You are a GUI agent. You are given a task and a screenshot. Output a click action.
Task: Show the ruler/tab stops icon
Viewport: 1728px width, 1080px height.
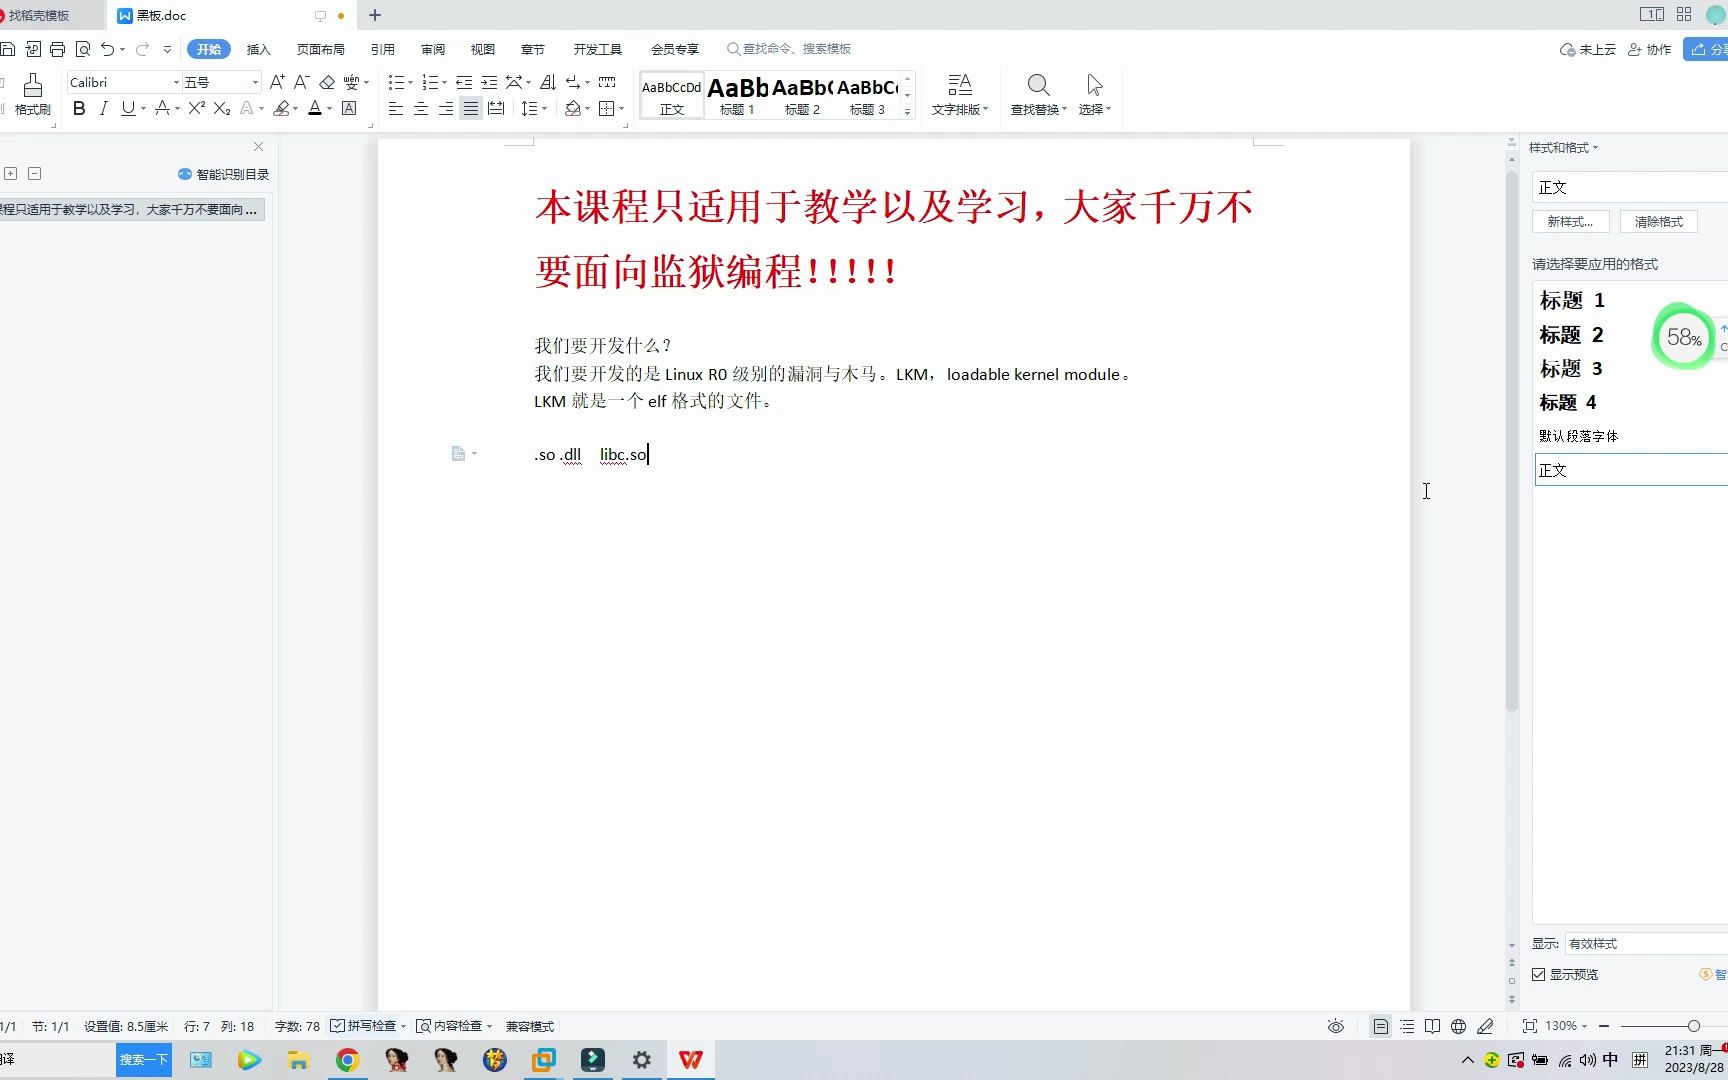pos(607,82)
